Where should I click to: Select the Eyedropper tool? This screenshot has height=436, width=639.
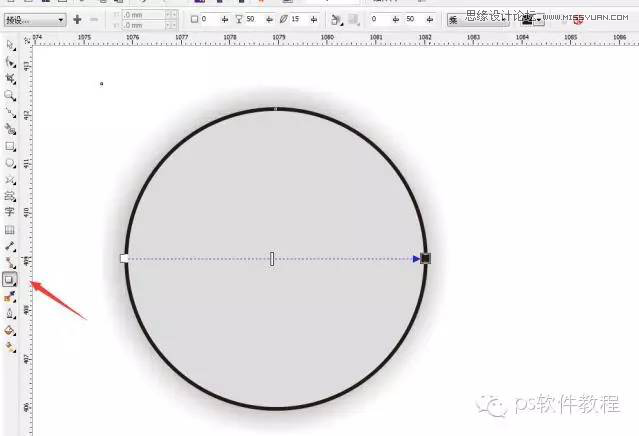coord(10,296)
